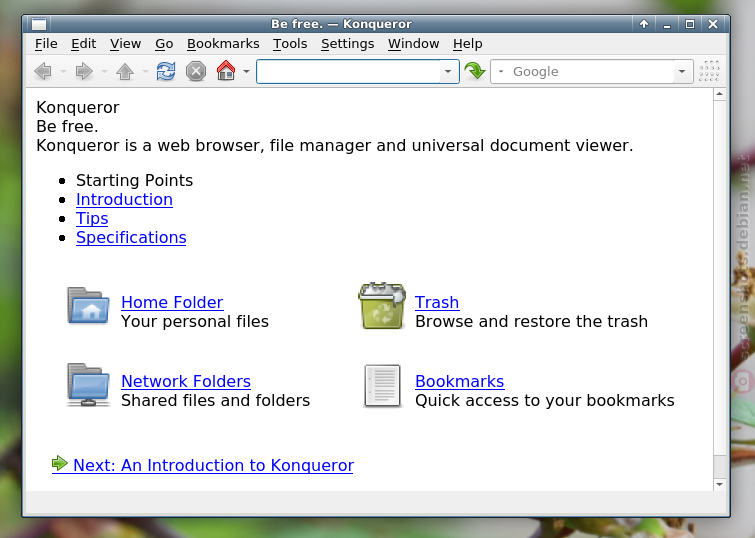Expand the Forward history dropdown arrow
The height and width of the screenshot is (538, 755).
point(104,72)
